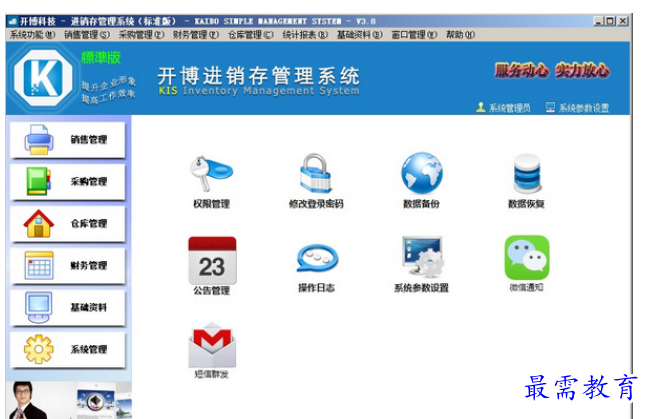The width and height of the screenshot is (646, 419).
Task: Open the 统计报表 menu
Action: coord(305,35)
